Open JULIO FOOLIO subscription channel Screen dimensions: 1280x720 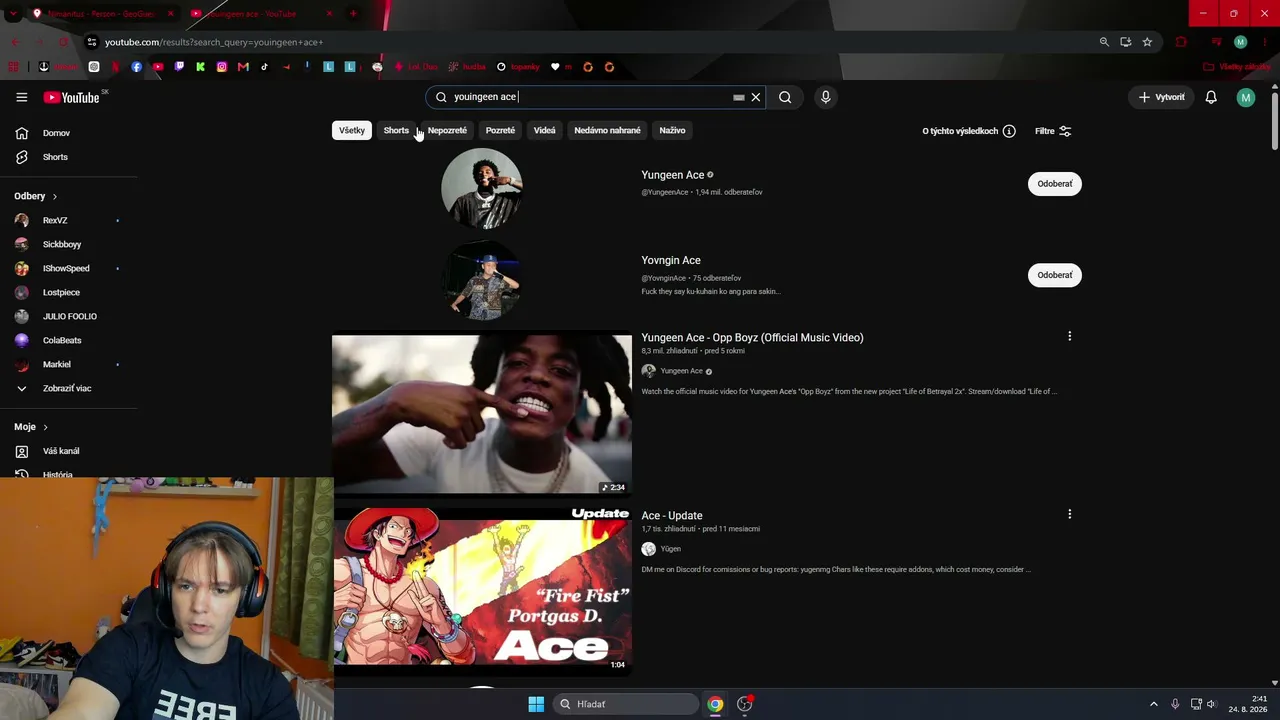(70, 316)
